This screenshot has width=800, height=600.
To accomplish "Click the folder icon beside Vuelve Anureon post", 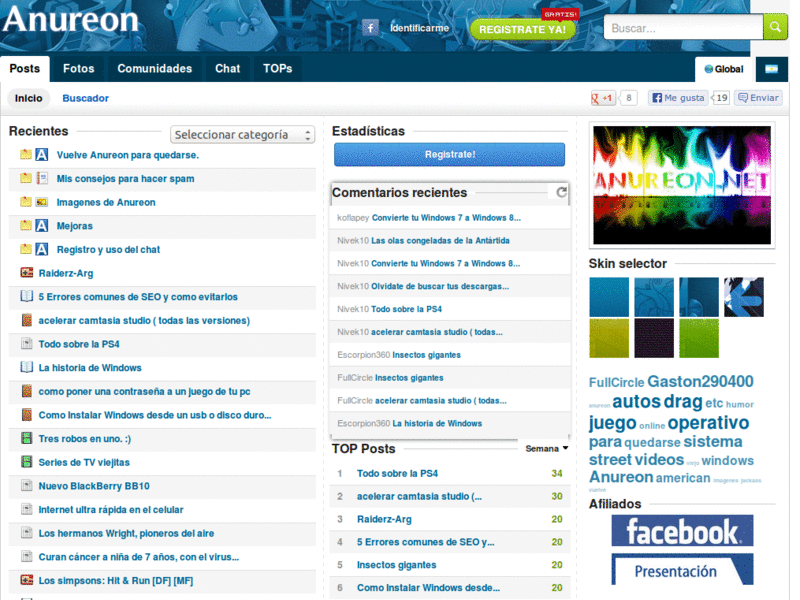I will [x=26, y=154].
